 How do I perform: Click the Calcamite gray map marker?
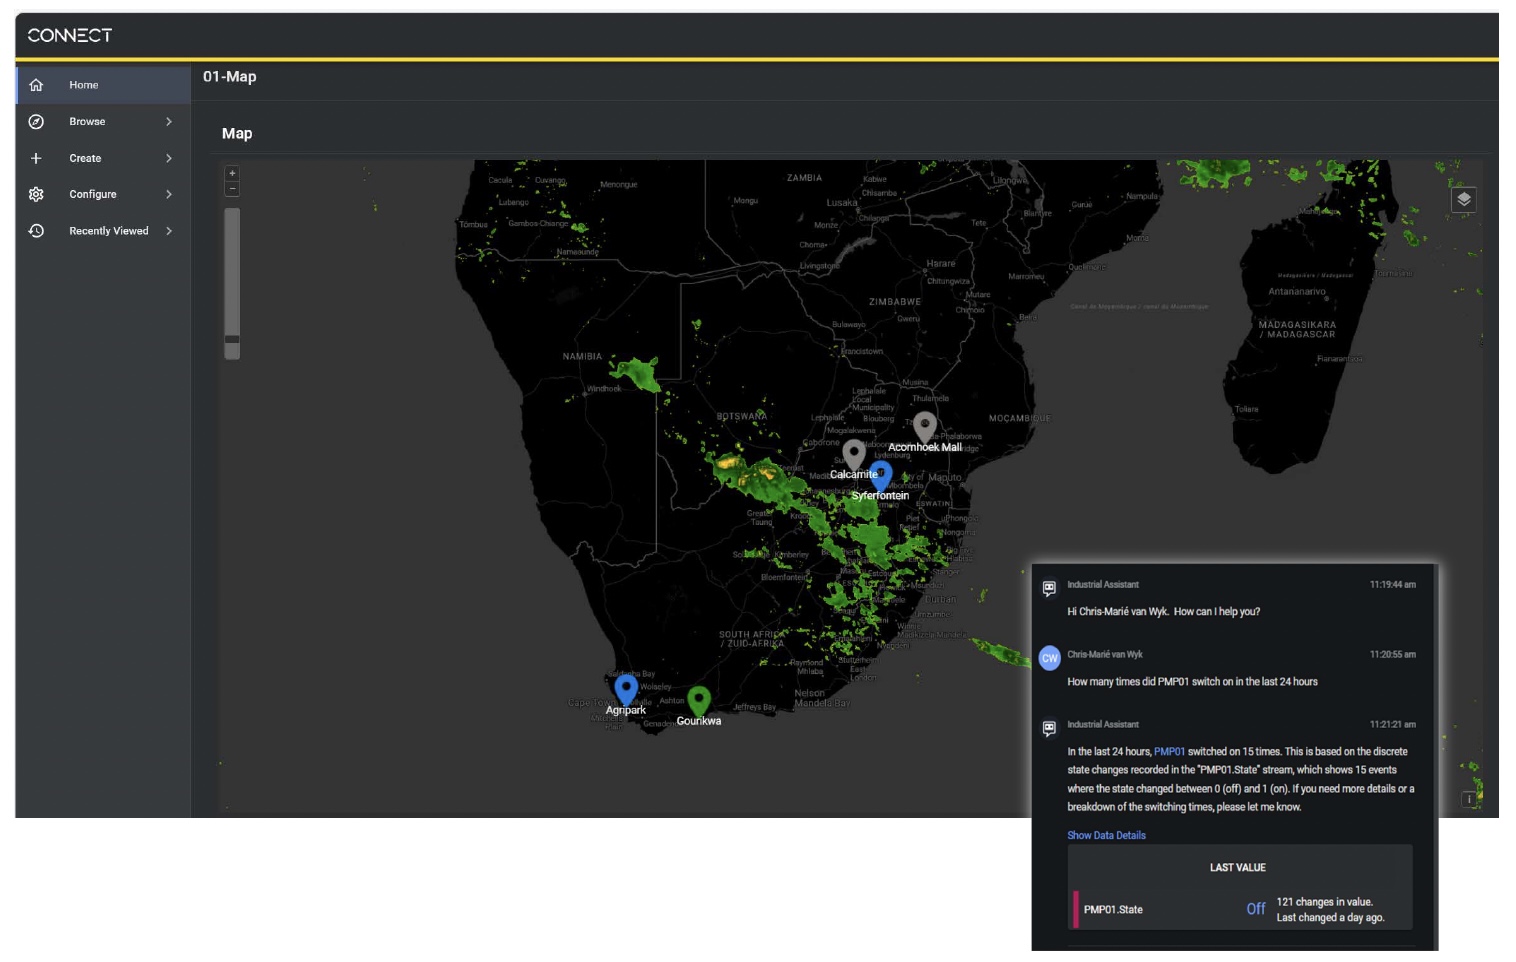click(853, 454)
